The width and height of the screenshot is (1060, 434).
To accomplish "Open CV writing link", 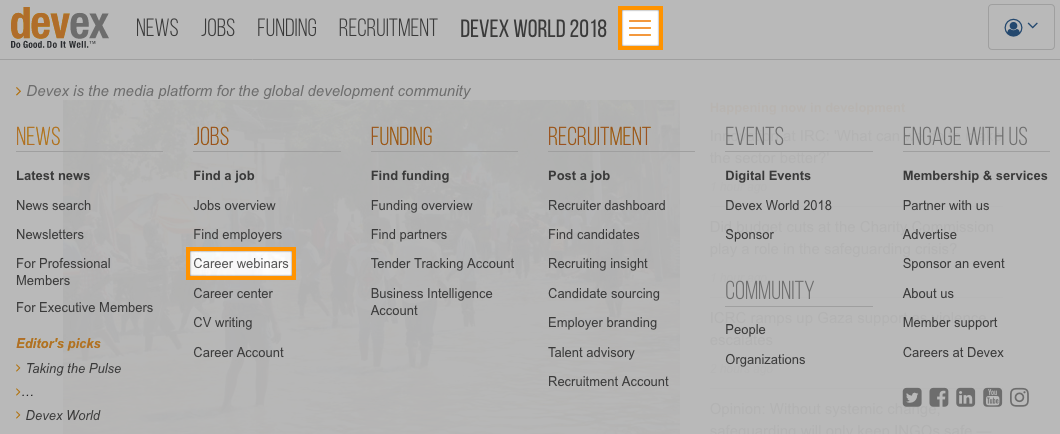I will 222,322.
